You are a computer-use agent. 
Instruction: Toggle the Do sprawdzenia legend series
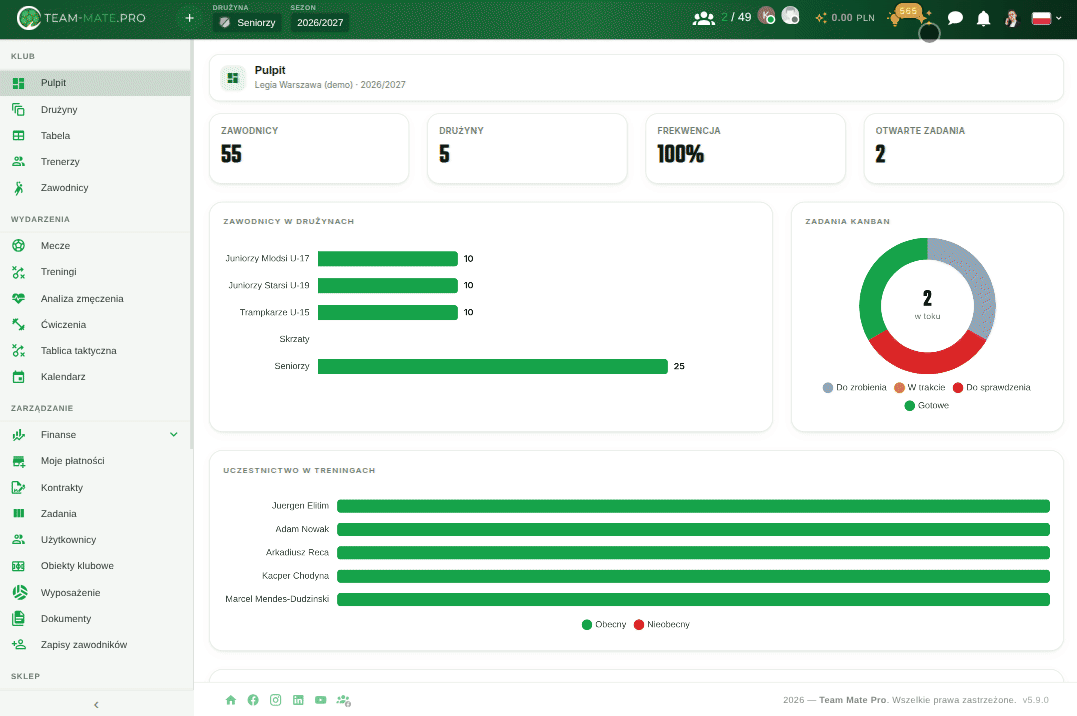[x=991, y=388]
